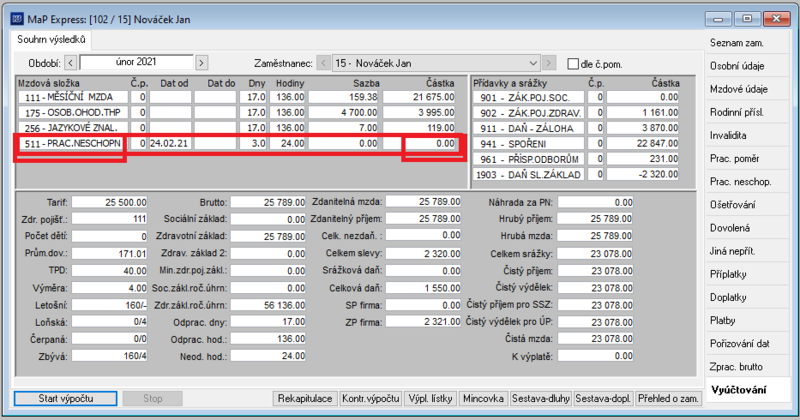Image resolution: width=800 pixels, height=420 pixels.
Task: Click amount 21 675.00 in MĚSÍČNÍ MZDA row
Action: [419, 97]
